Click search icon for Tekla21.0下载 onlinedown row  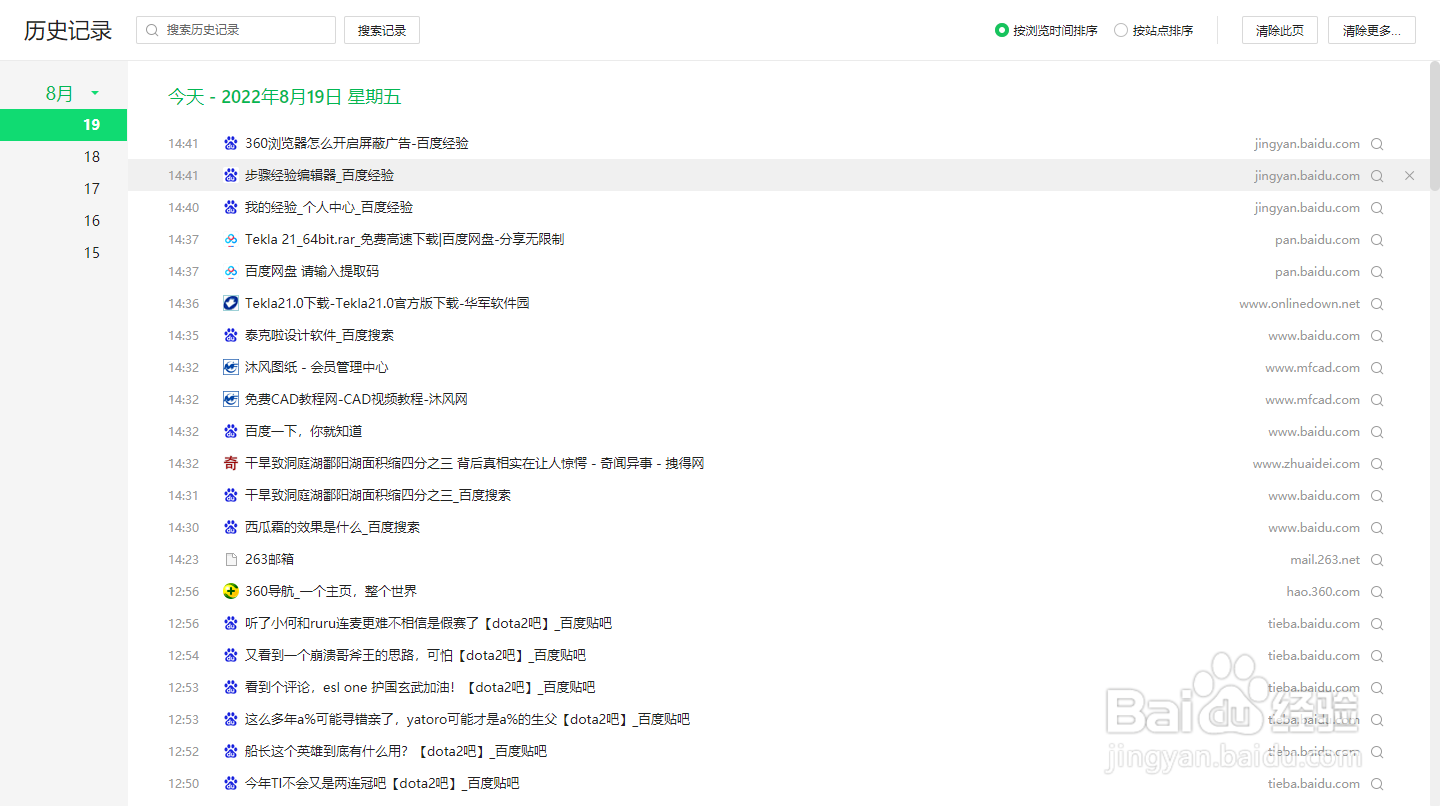[1377, 304]
